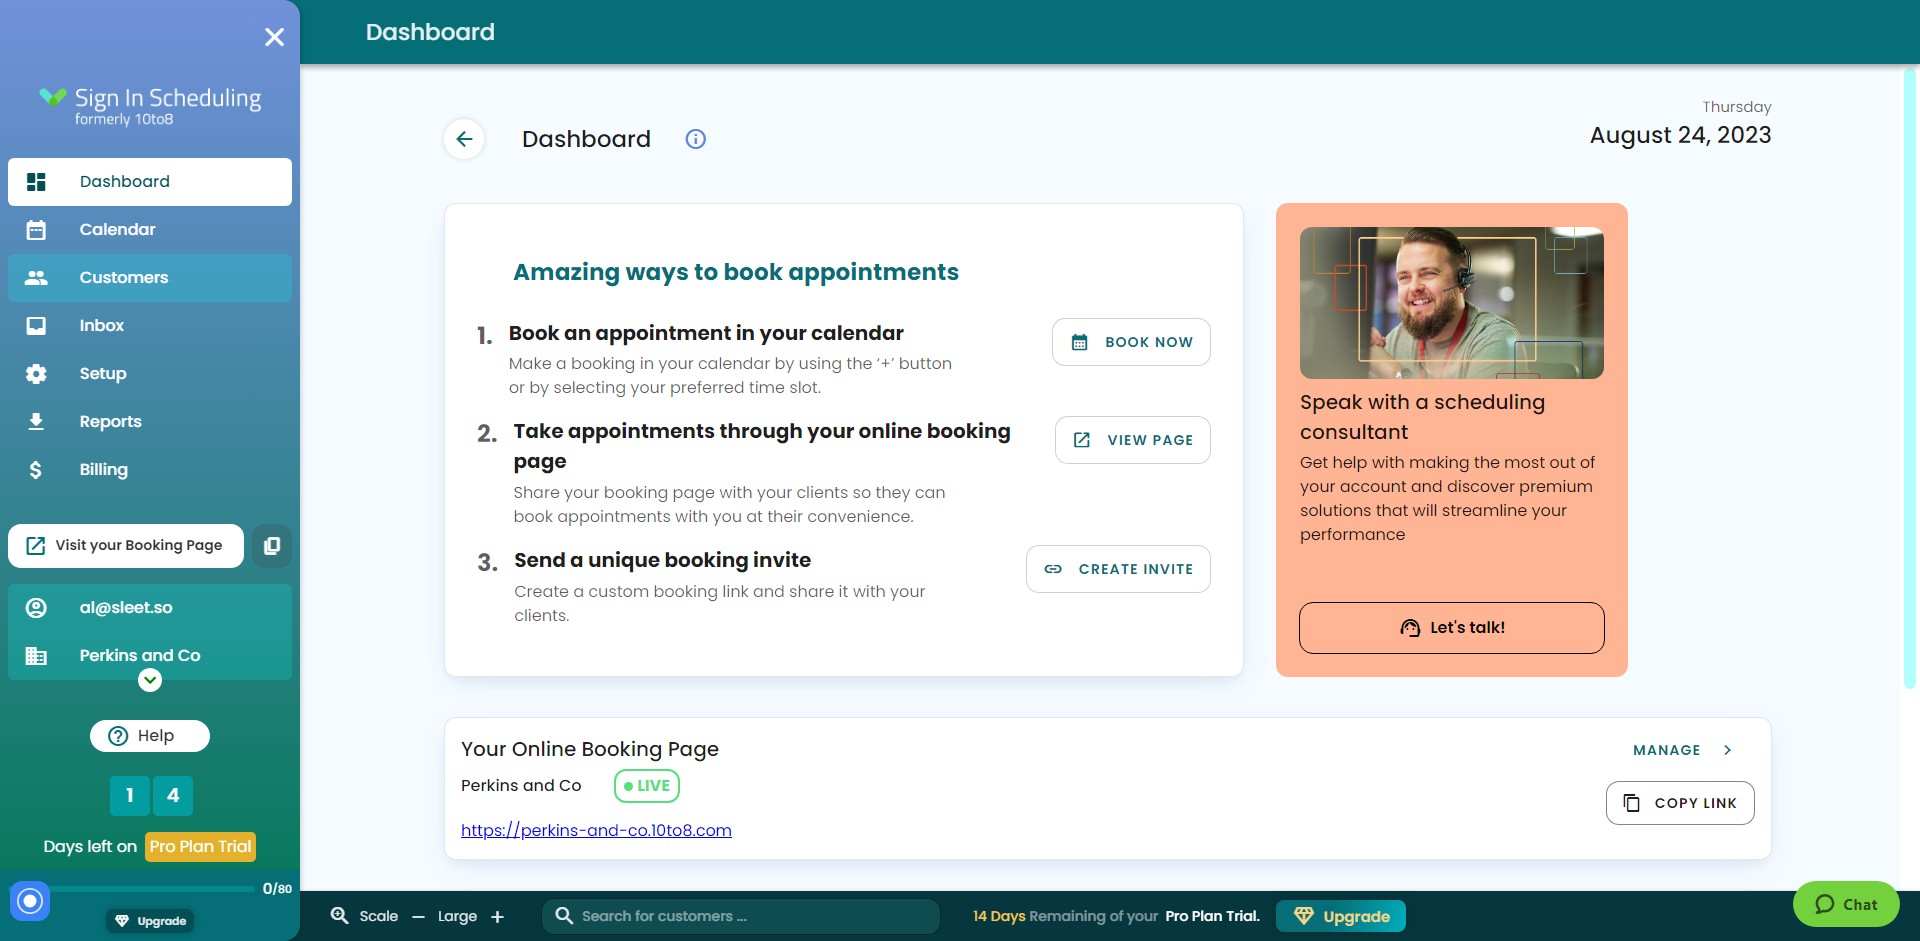This screenshot has height=941, width=1920.
Task: Click Visit your Booking Page button
Action: [x=126, y=546]
